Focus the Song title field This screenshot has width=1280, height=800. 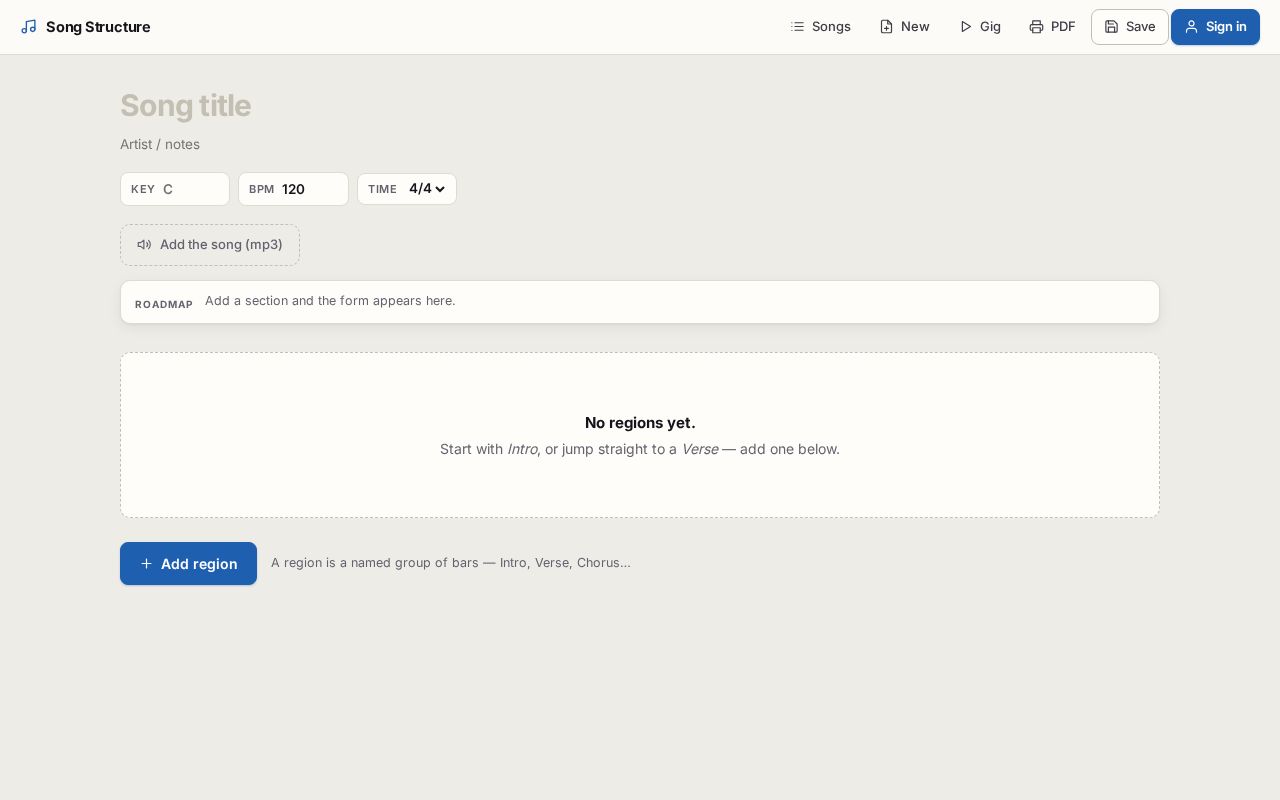point(640,106)
